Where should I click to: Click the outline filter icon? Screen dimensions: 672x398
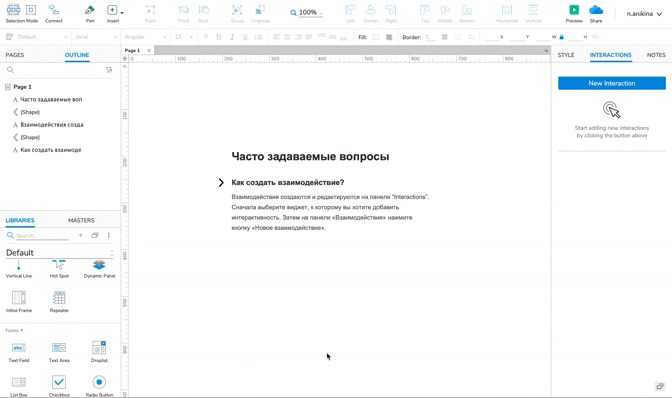tap(109, 70)
